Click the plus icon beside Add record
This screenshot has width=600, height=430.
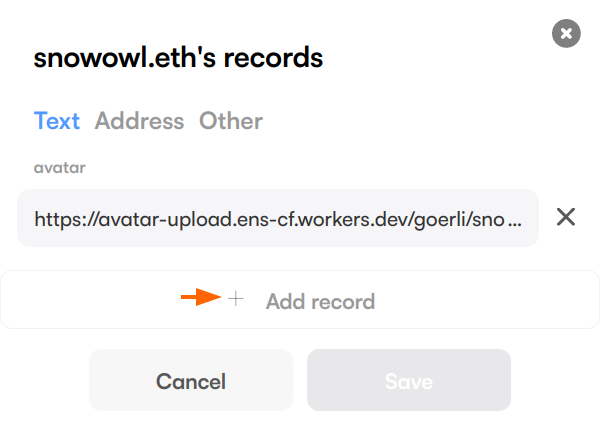point(236,298)
